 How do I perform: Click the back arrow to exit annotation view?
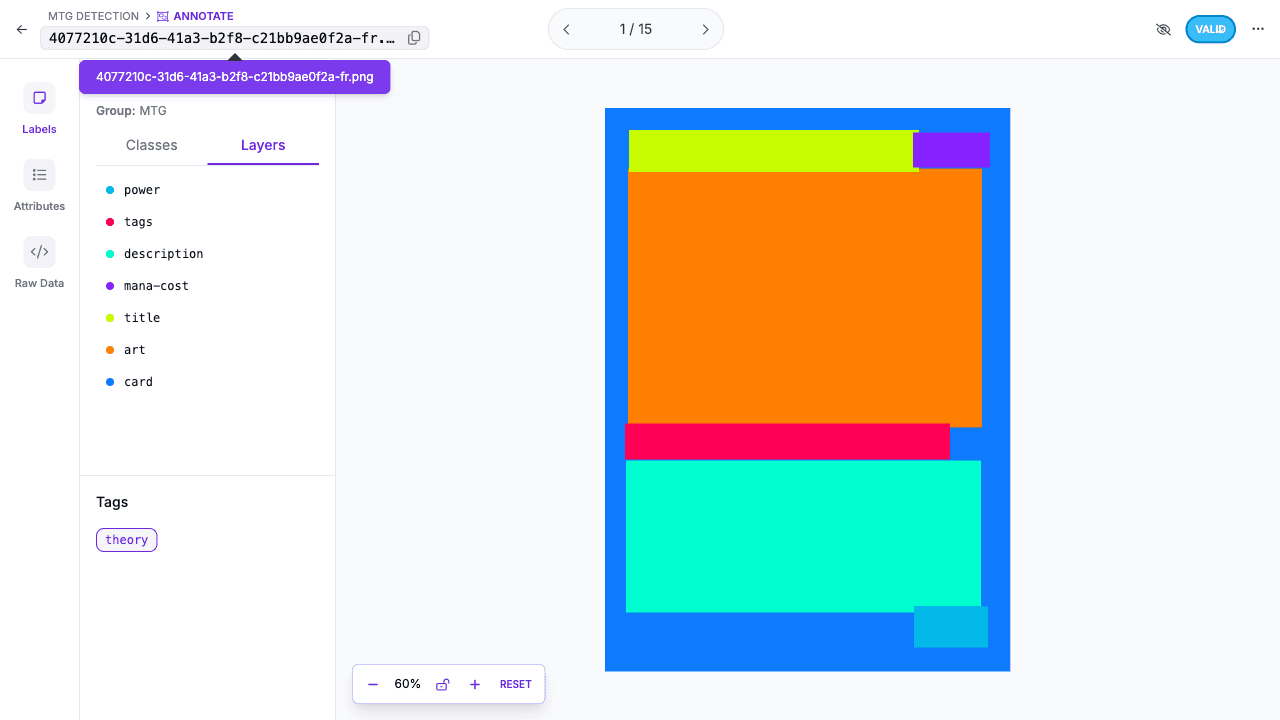(21, 29)
